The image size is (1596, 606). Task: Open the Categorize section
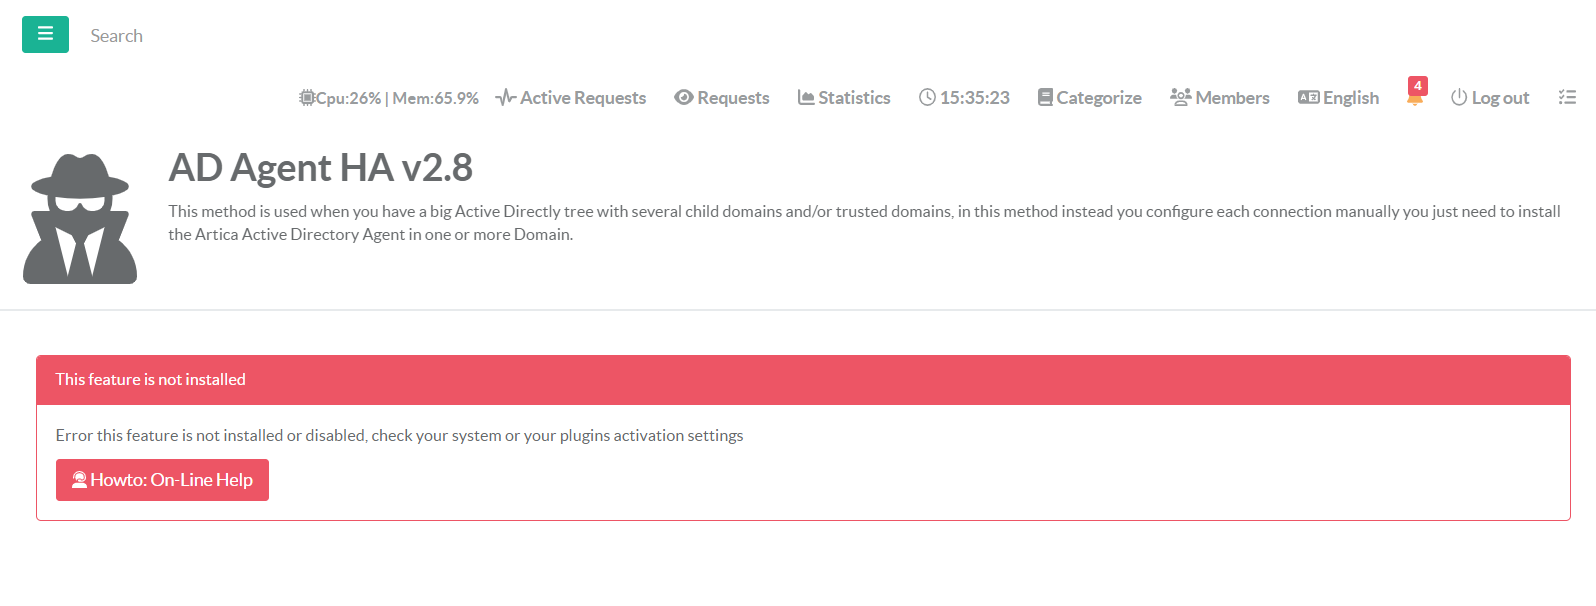click(1090, 98)
